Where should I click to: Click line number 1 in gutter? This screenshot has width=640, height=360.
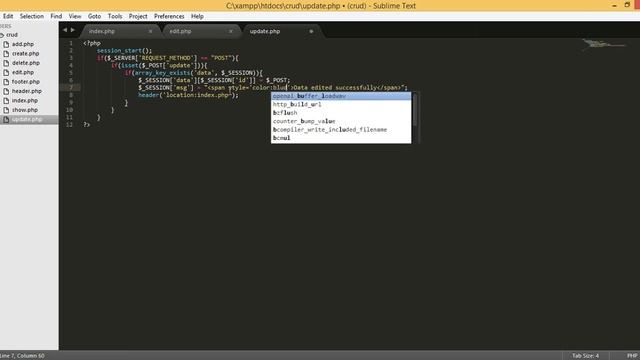point(71,43)
